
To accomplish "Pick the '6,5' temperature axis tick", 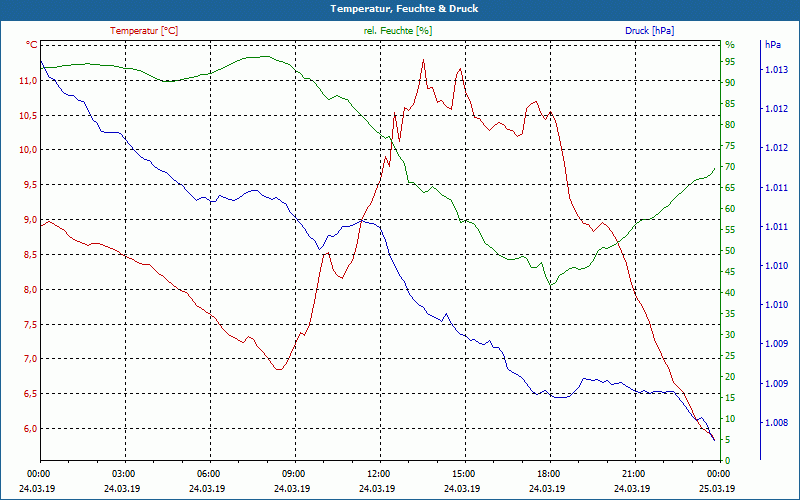I will (x=30, y=394).
